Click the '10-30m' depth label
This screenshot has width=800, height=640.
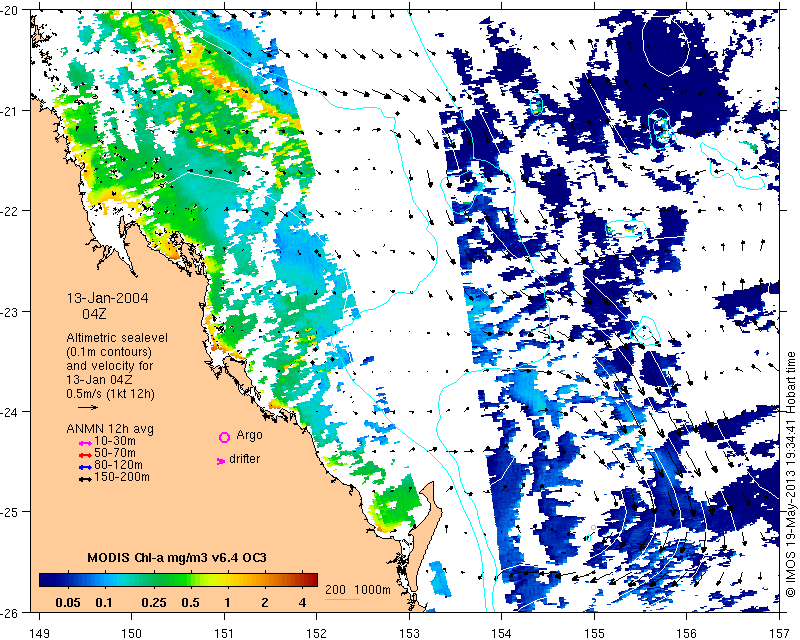pyautogui.click(x=115, y=441)
